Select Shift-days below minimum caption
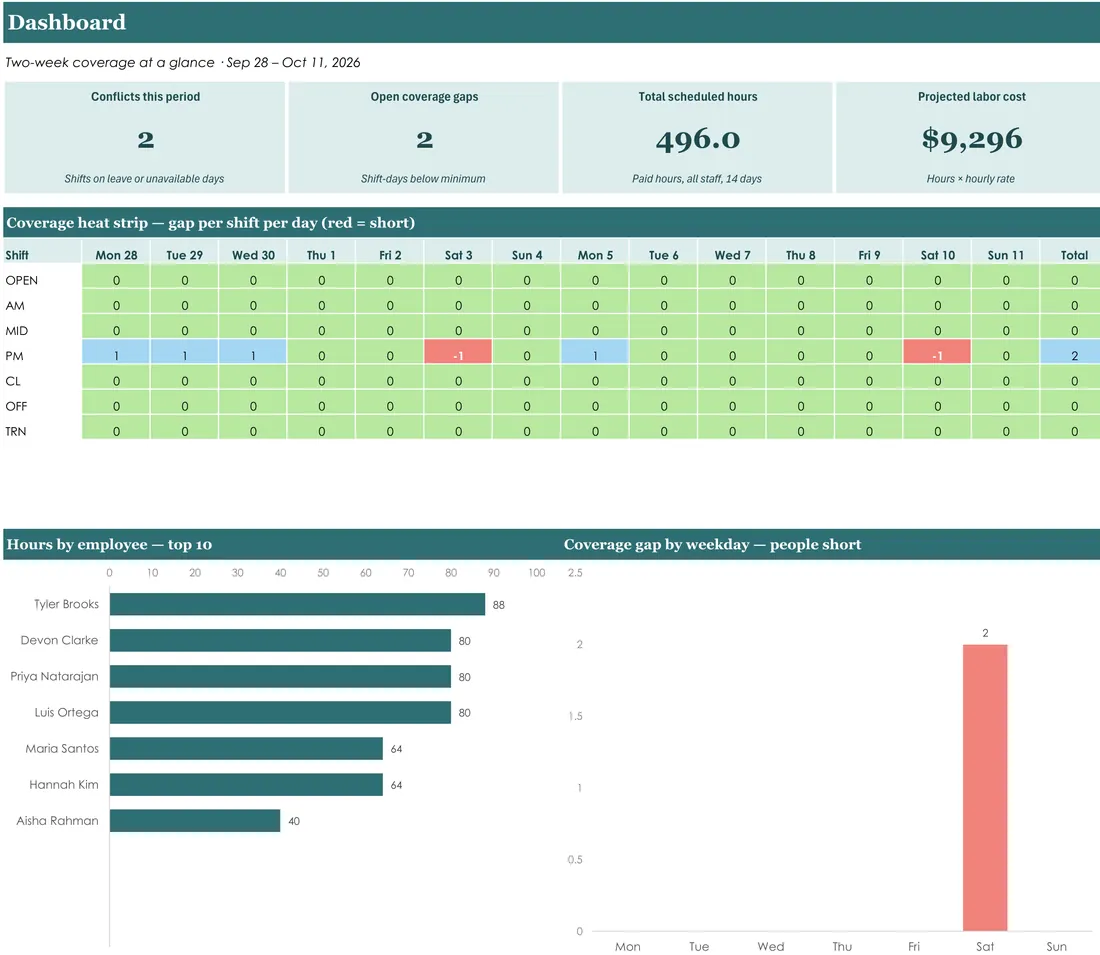The width and height of the screenshot is (1100, 955). tap(423, 179)
